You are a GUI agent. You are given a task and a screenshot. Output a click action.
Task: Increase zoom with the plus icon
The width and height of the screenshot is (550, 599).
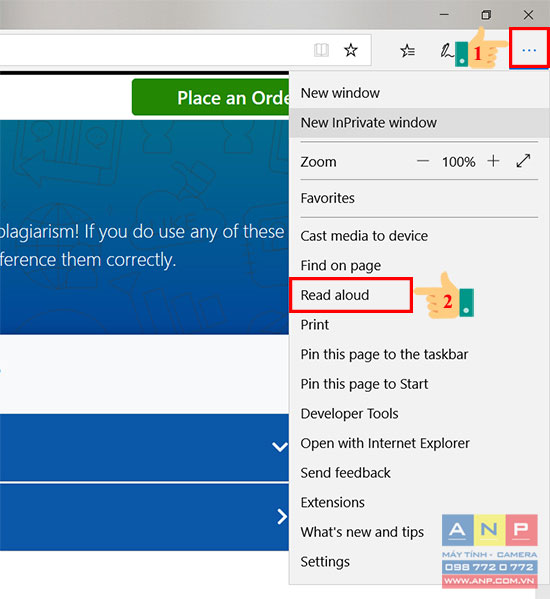coord(493,161)
